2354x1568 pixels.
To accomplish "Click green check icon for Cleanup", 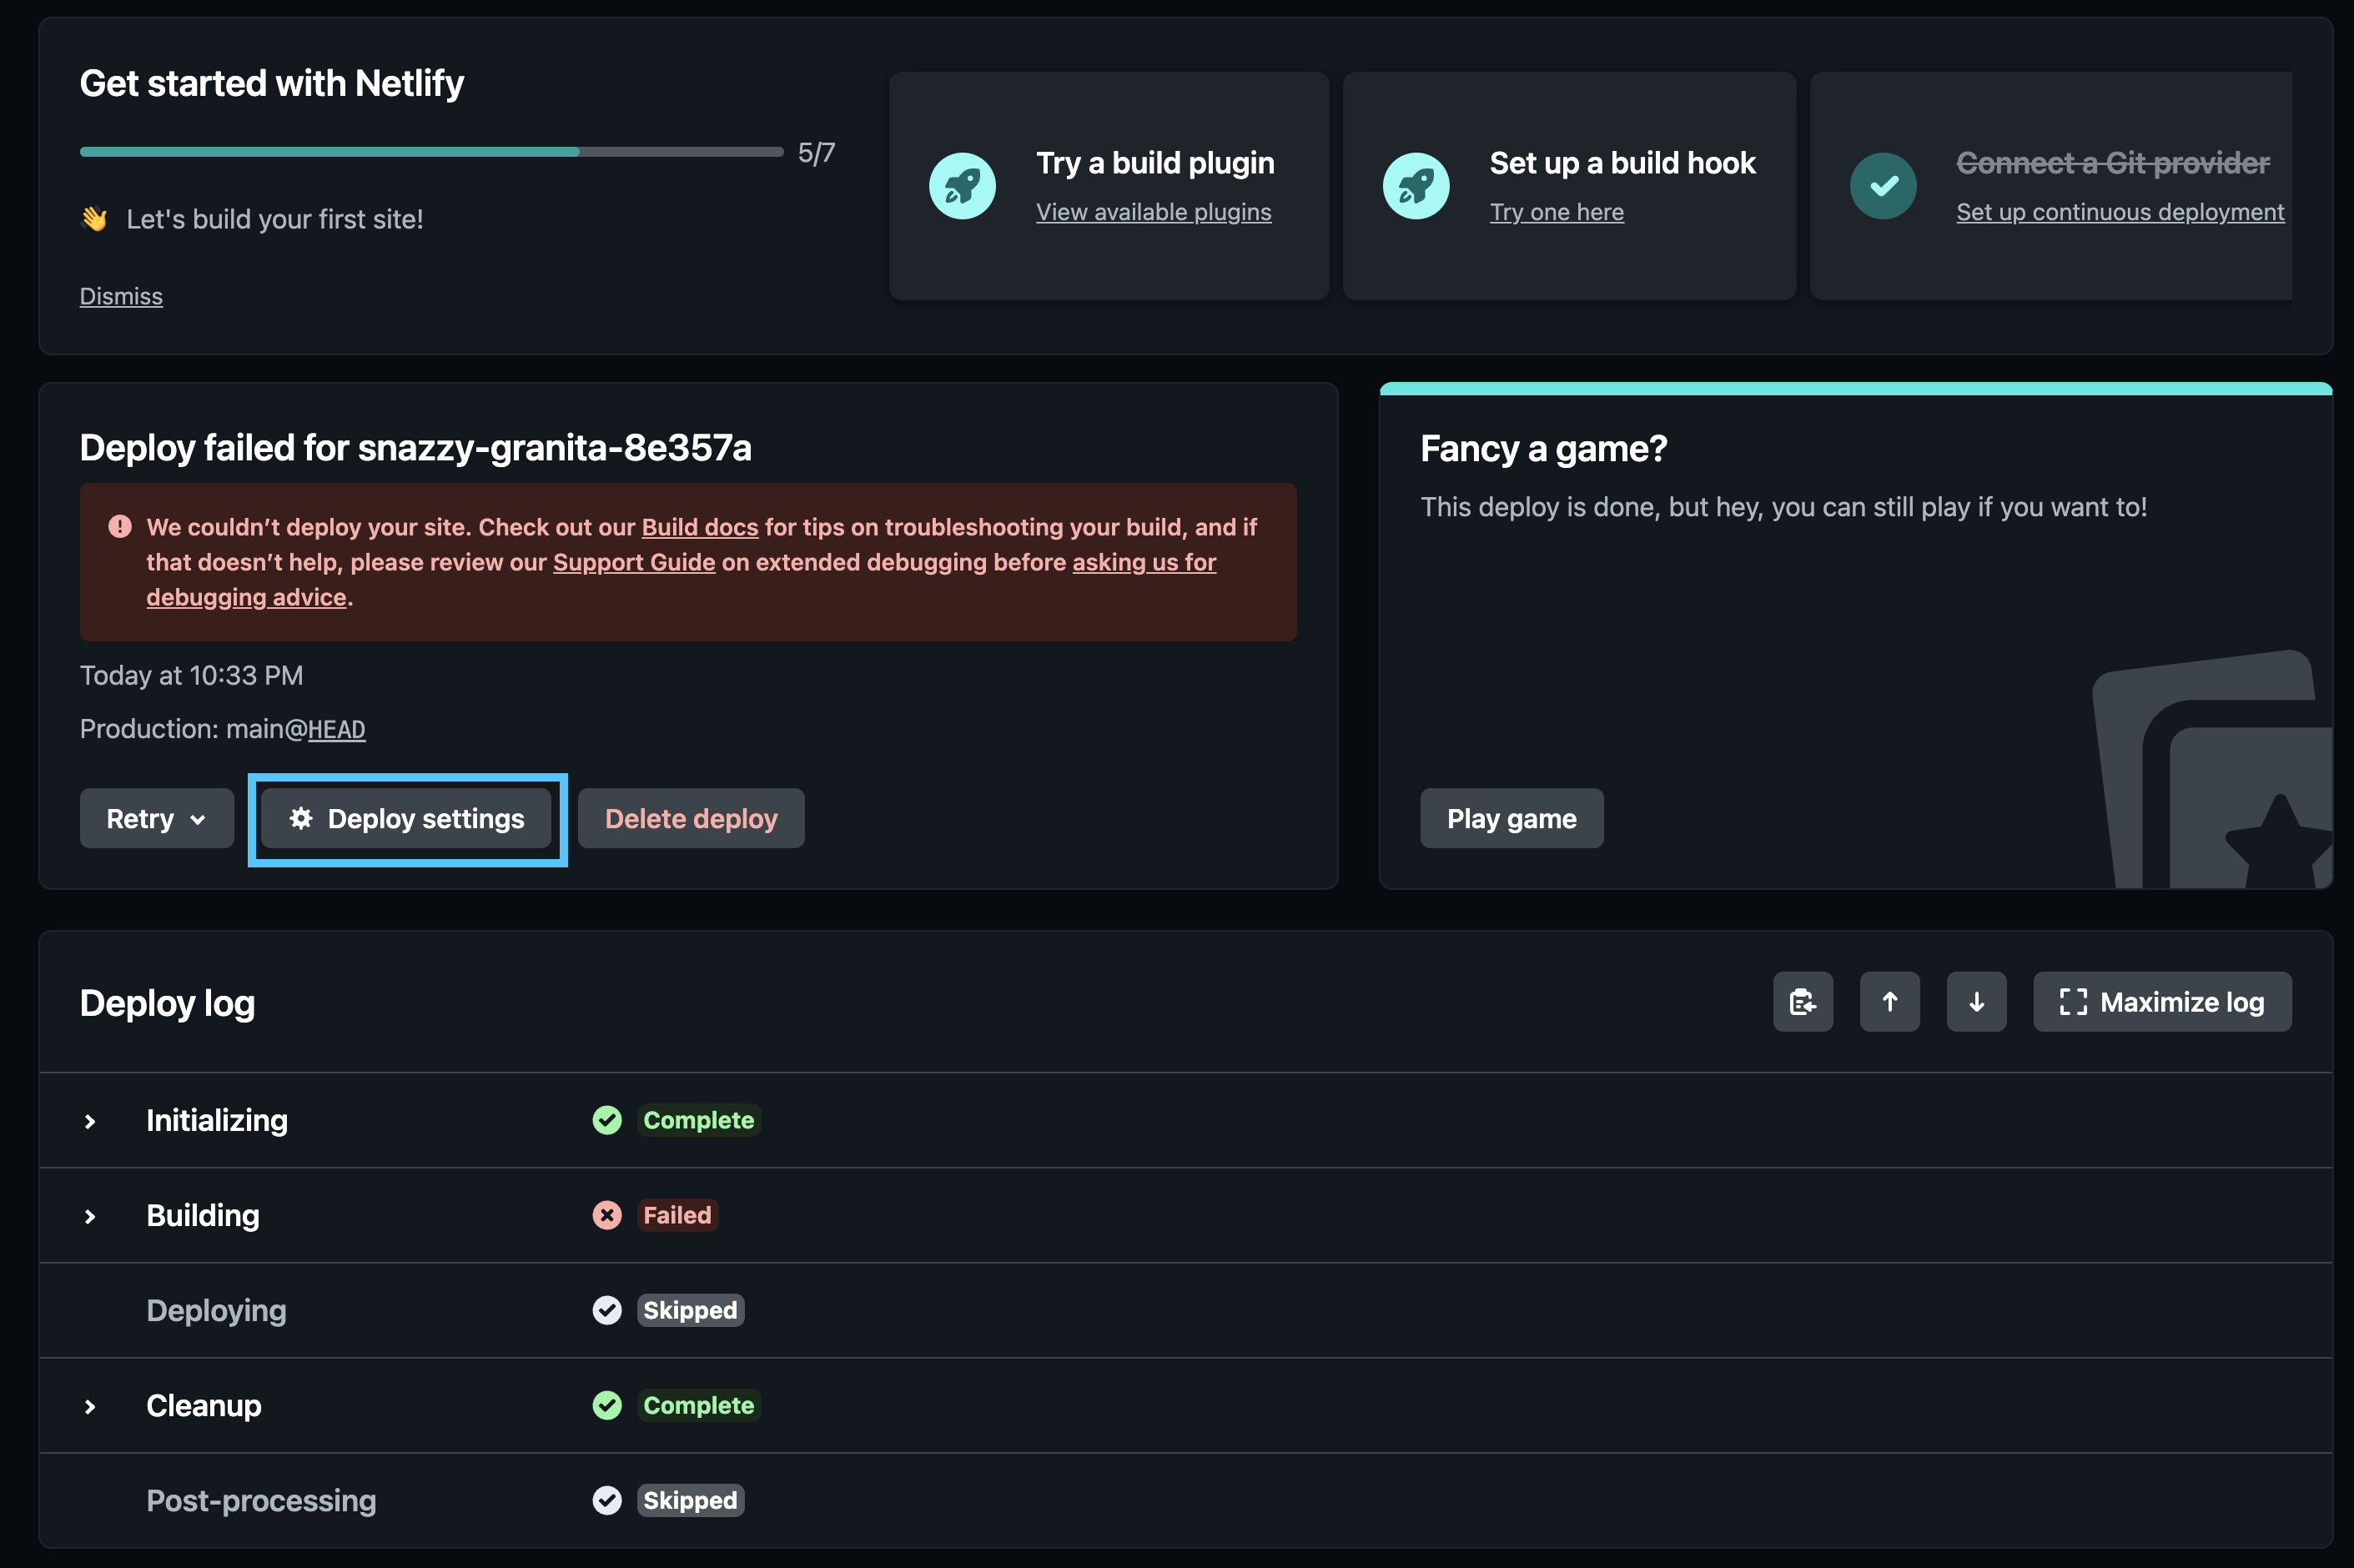I will 607,1405.
